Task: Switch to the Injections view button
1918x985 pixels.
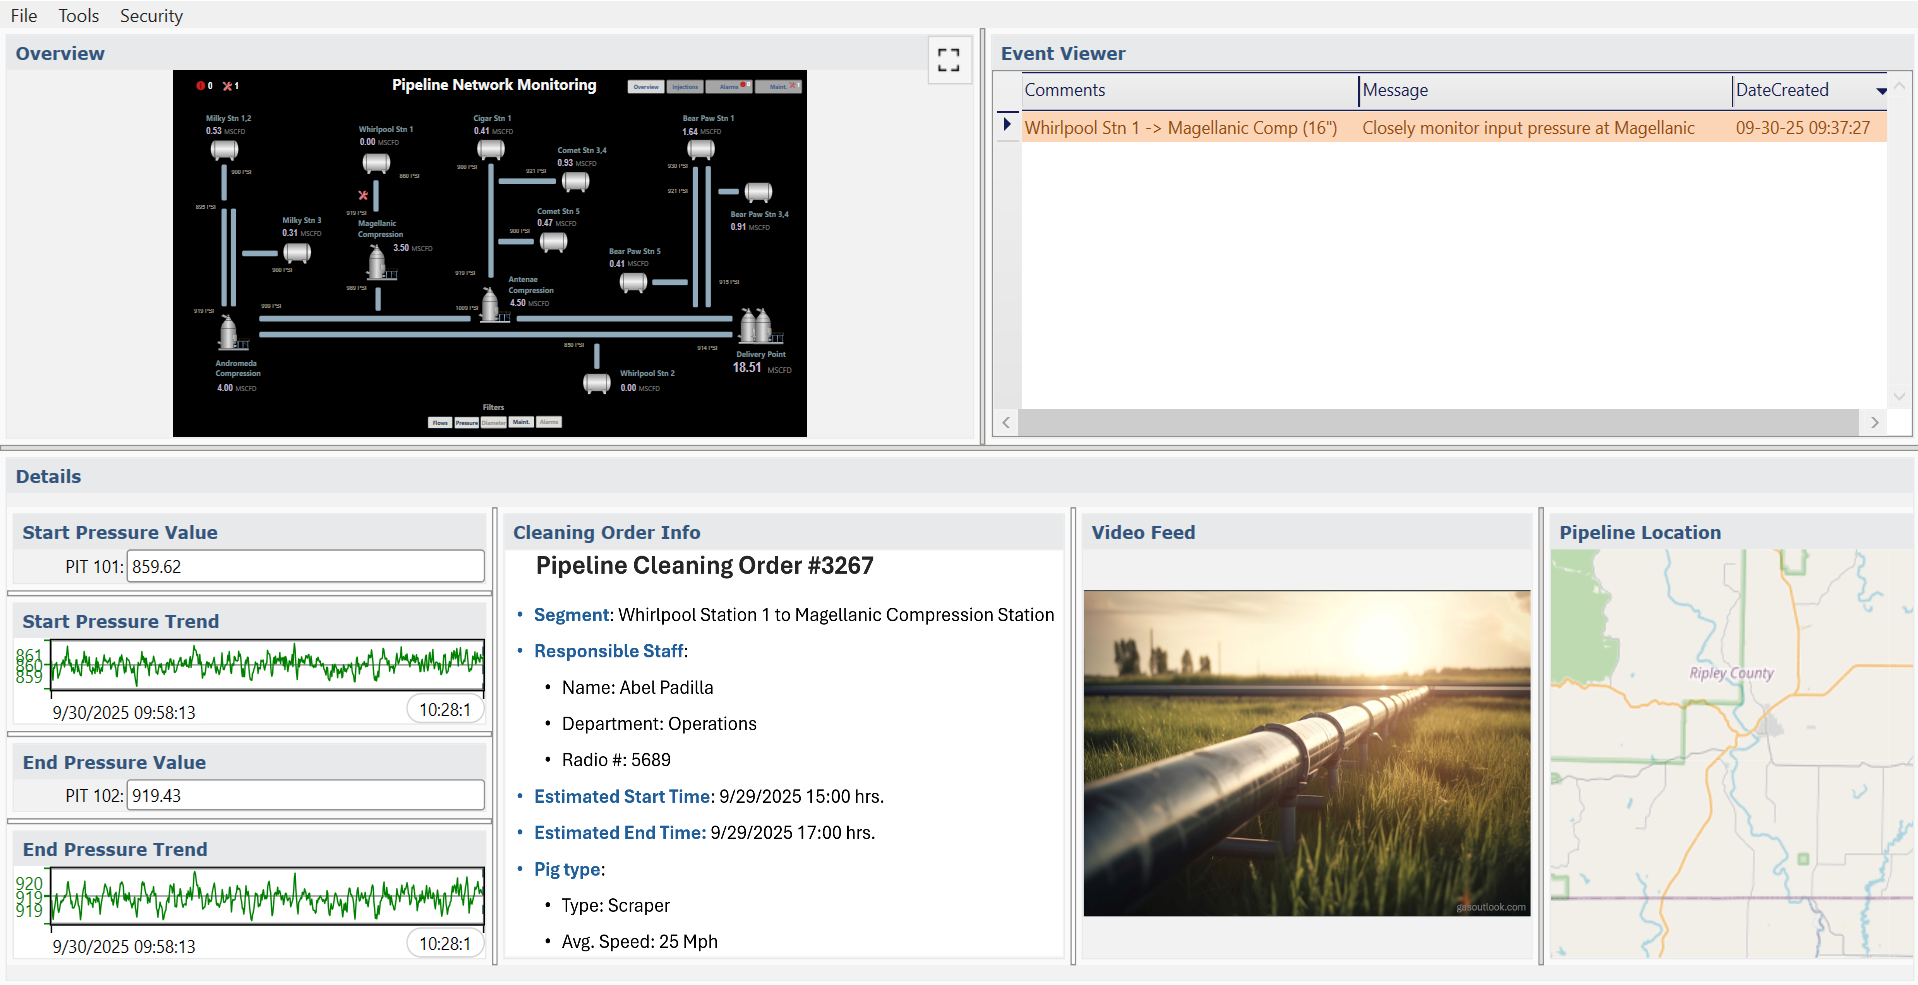Action: (x=685, y=87)
